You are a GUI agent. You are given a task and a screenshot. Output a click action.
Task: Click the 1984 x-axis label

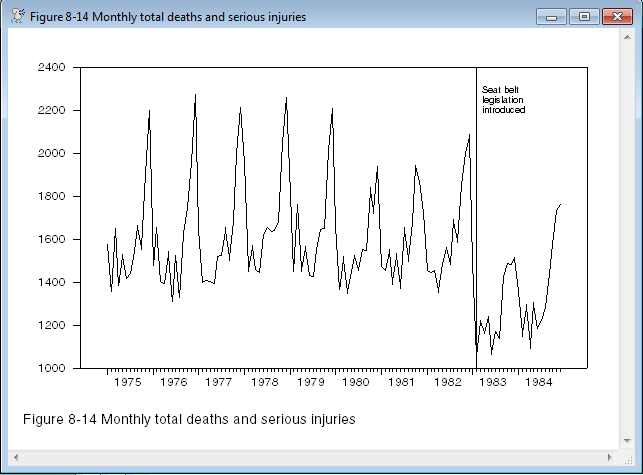click(x=537, y=383)
